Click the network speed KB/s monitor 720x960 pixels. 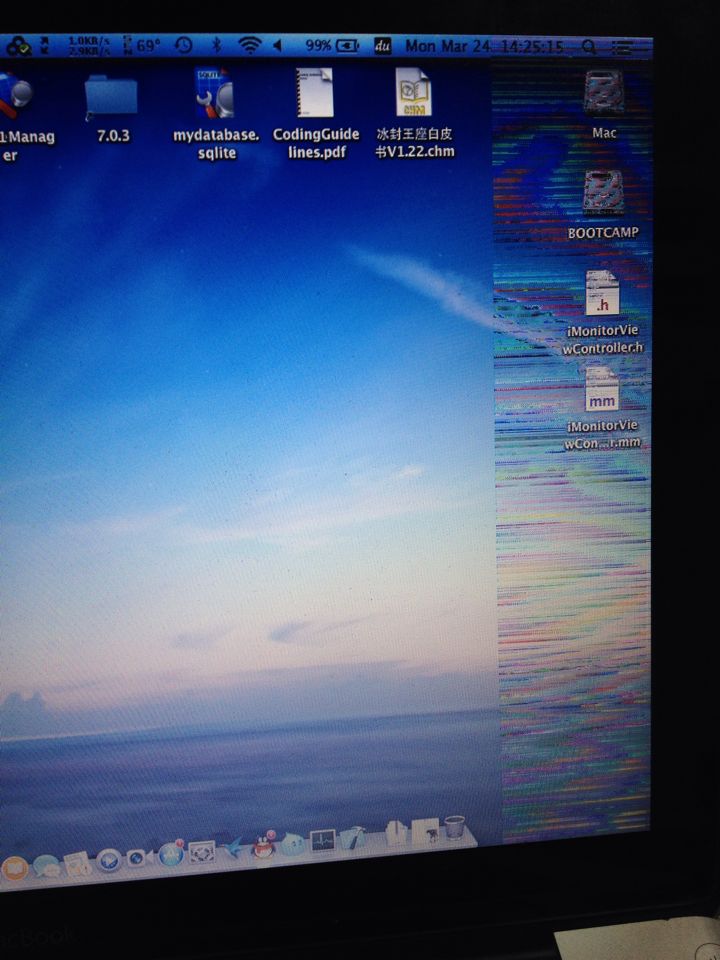tap(89, 45)
